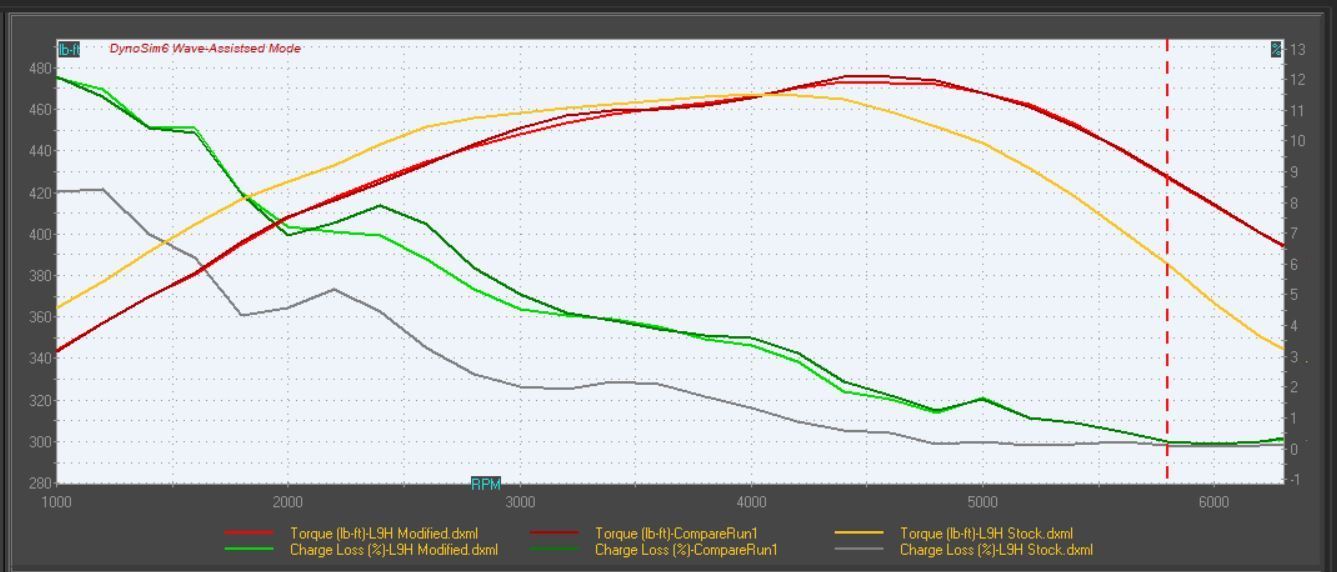Click the 480 value on torque axis
Viewport: 1337px width, 572px height.
(40, 68)
